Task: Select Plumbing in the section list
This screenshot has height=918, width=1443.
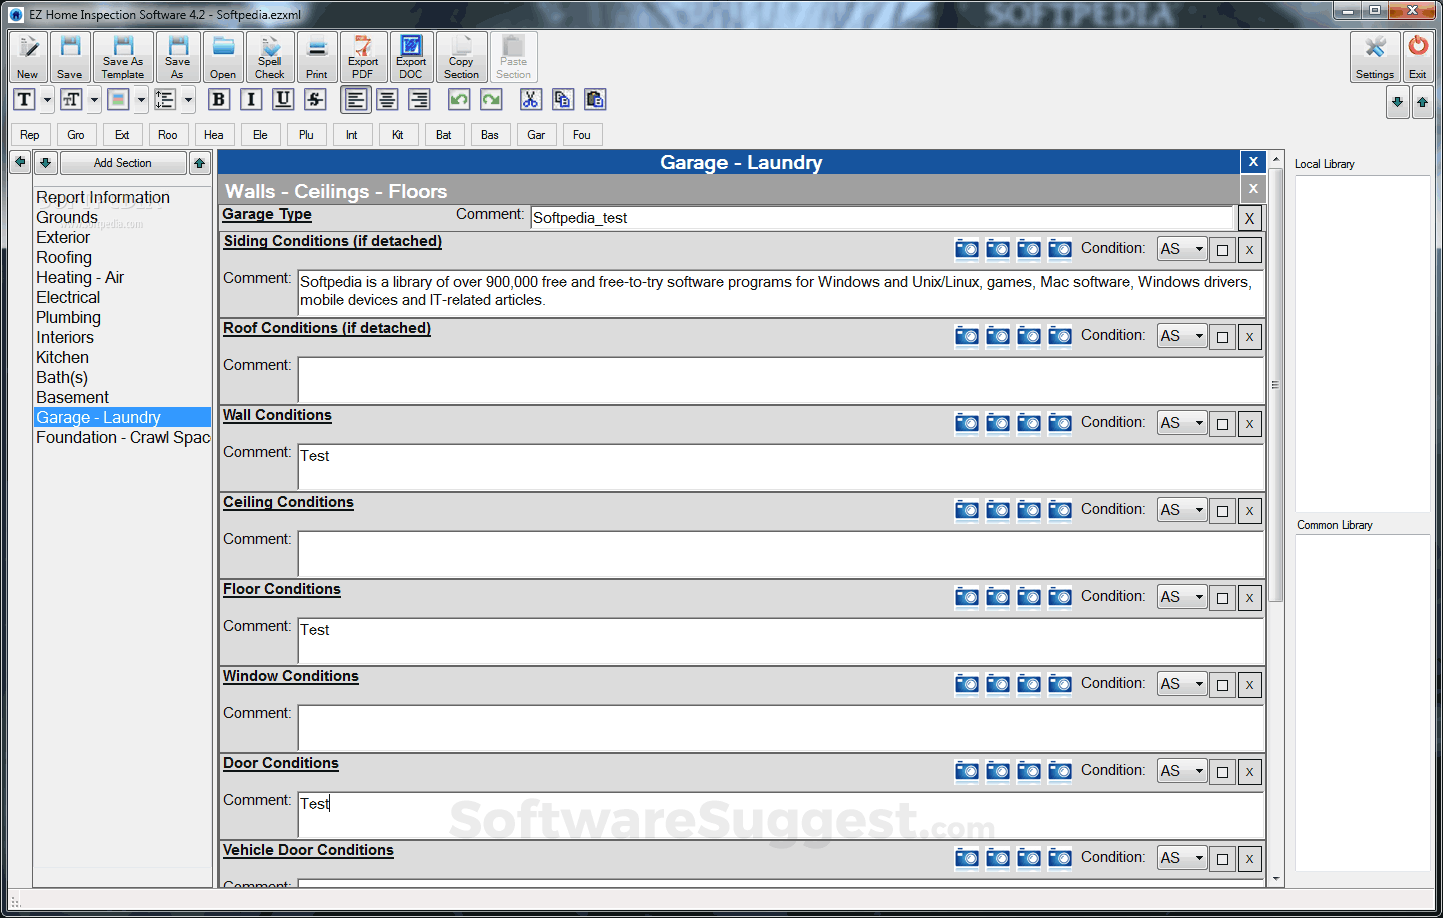Action: pos(68,318)
